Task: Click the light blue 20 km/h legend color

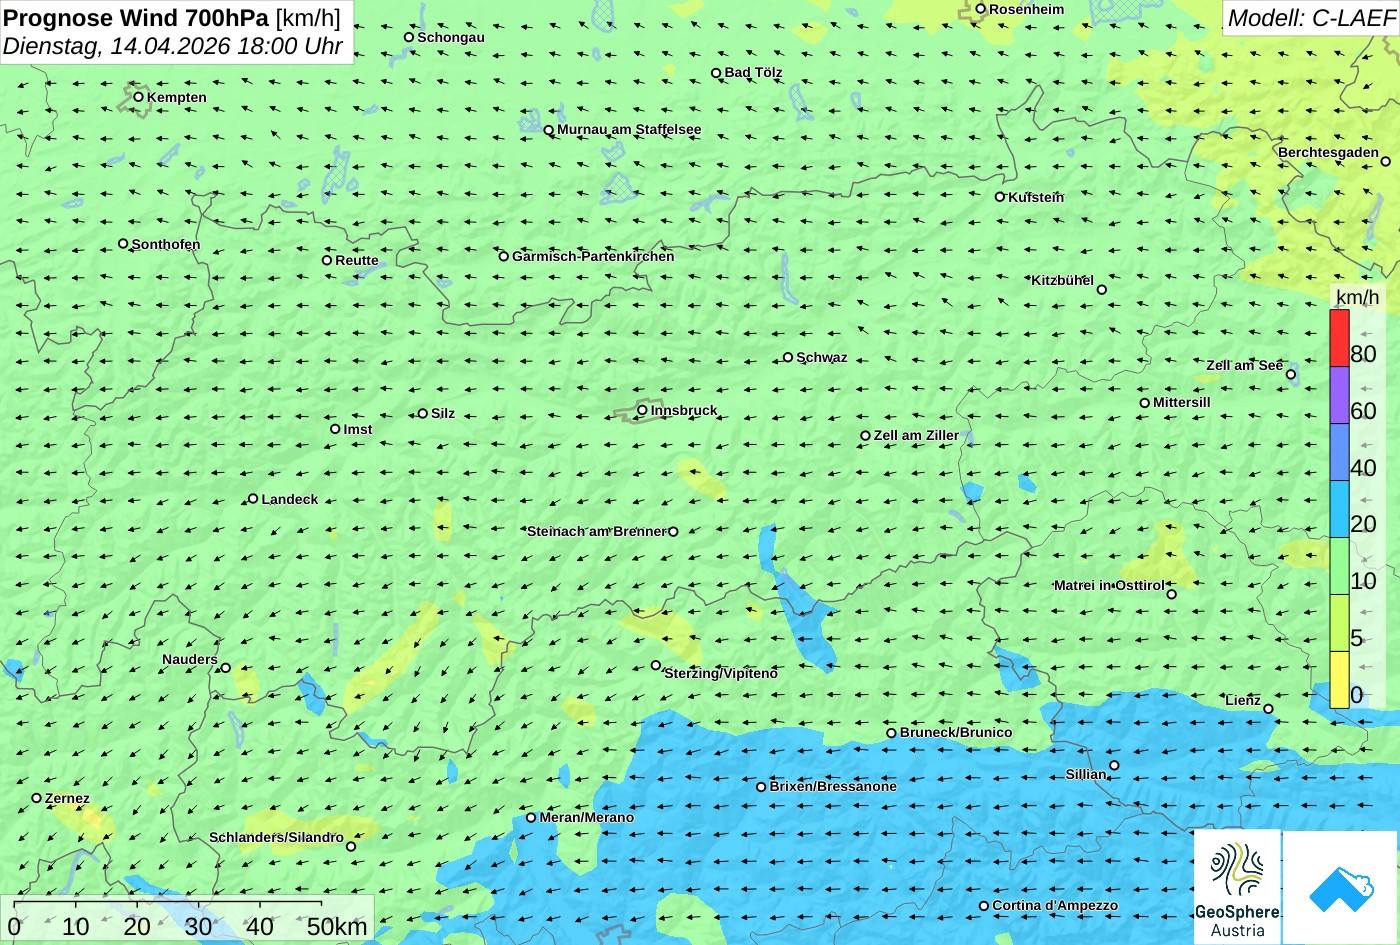Action: click(x=1339, y=510)
